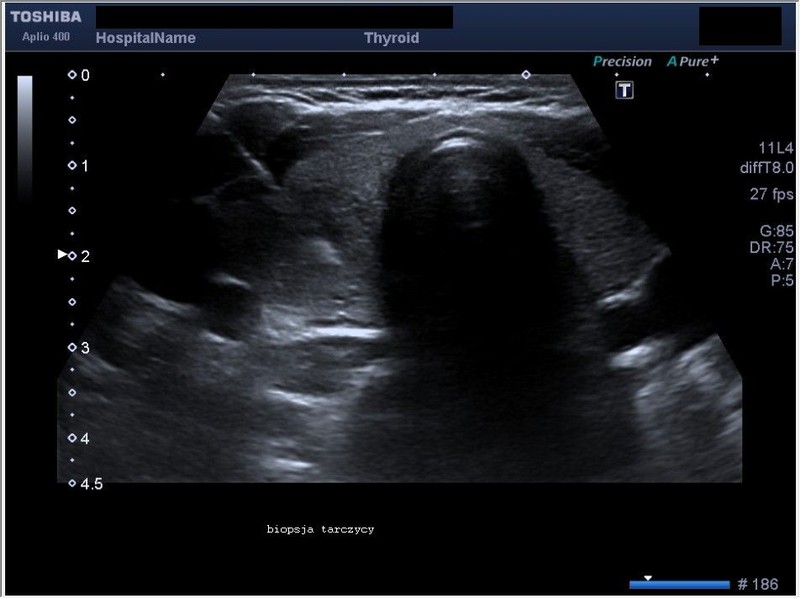This screenshot has height=598, width=800.
Task: Click the 27 fps frame rate value
Action: pyautogui.click(x=771, y=194)
